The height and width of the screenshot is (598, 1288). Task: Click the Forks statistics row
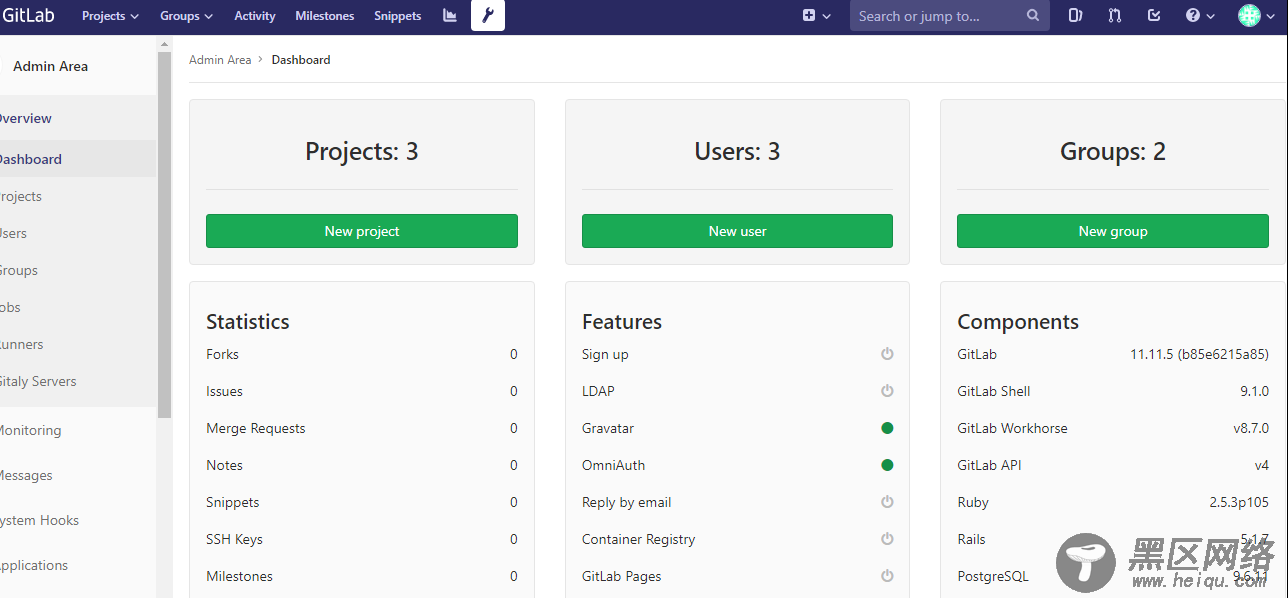click(x=362, y=354)
